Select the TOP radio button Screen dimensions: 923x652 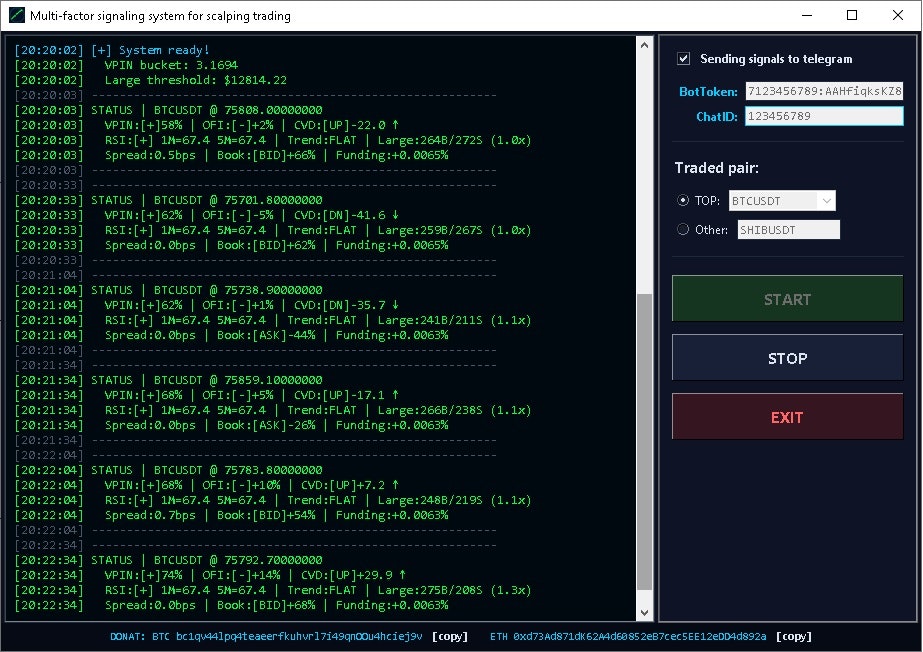683,200
